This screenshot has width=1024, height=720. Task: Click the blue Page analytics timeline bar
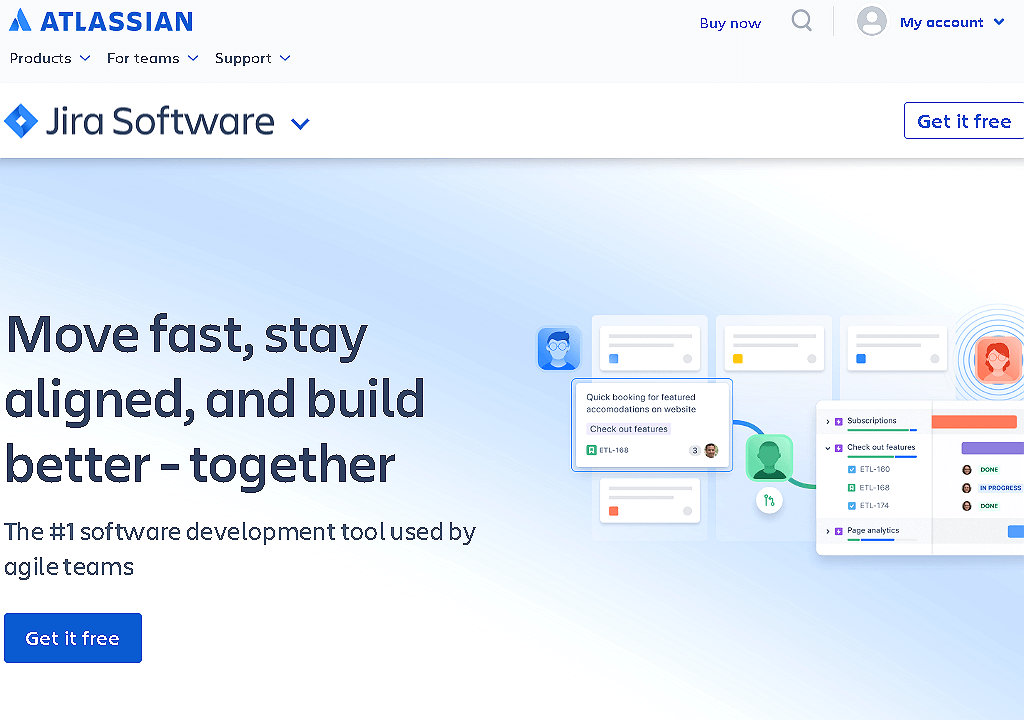point(1016,531)
